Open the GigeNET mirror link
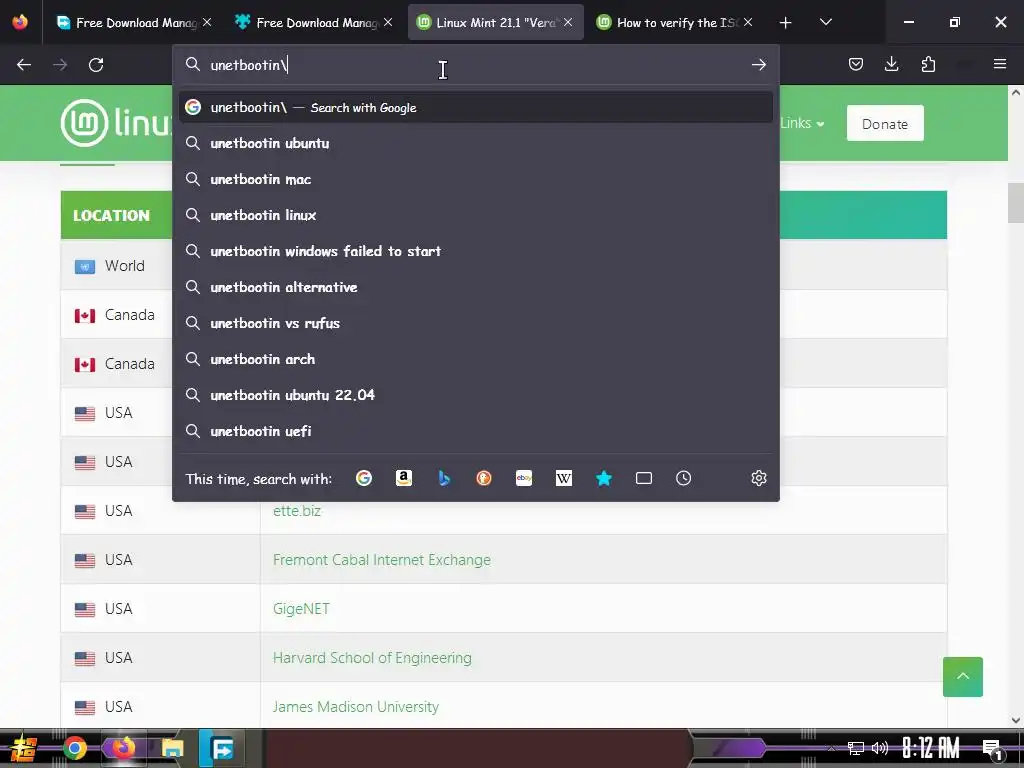Screen dimensions: 1024x768 (301, 609)
